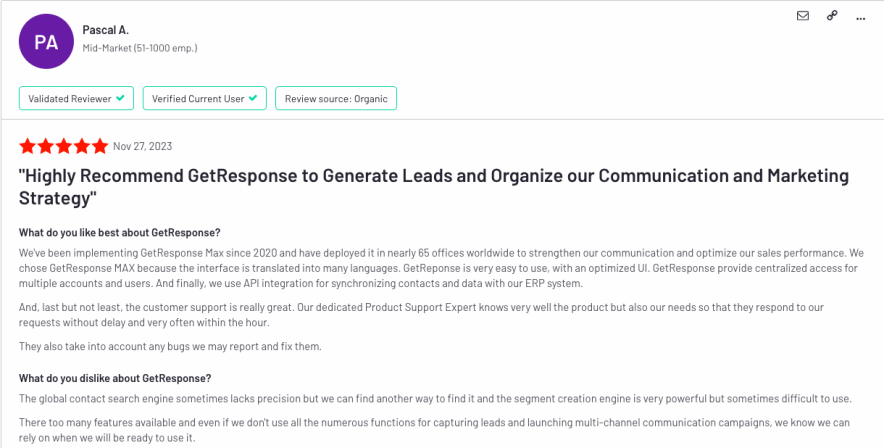Click the Validated Reviewer checkmark icon
884x448 pixels.
click(120, 98)
